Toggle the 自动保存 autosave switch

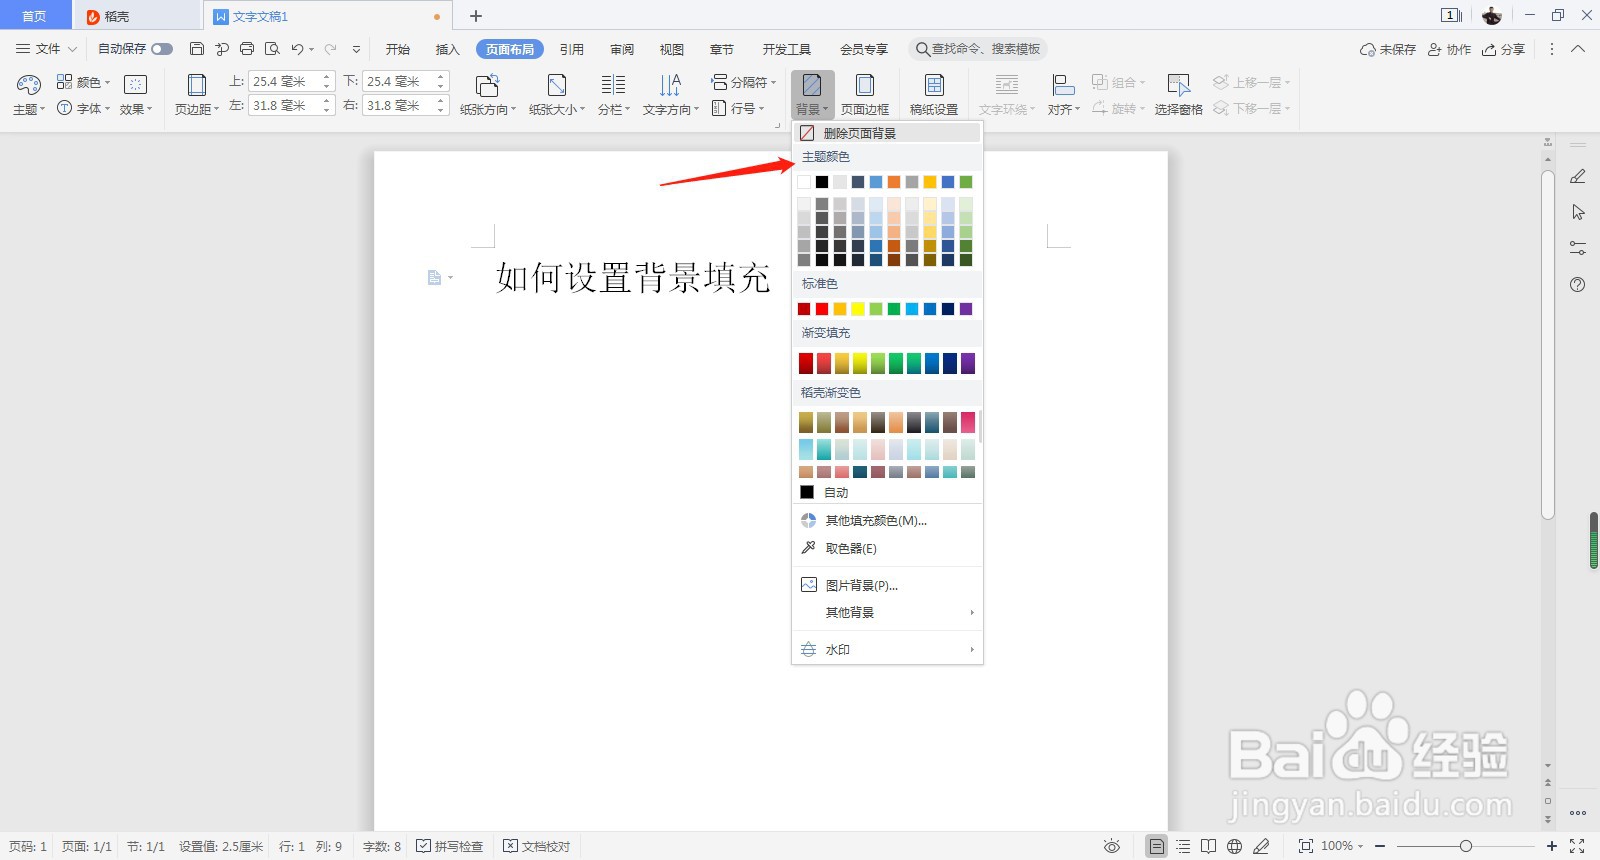click(162, 49)
